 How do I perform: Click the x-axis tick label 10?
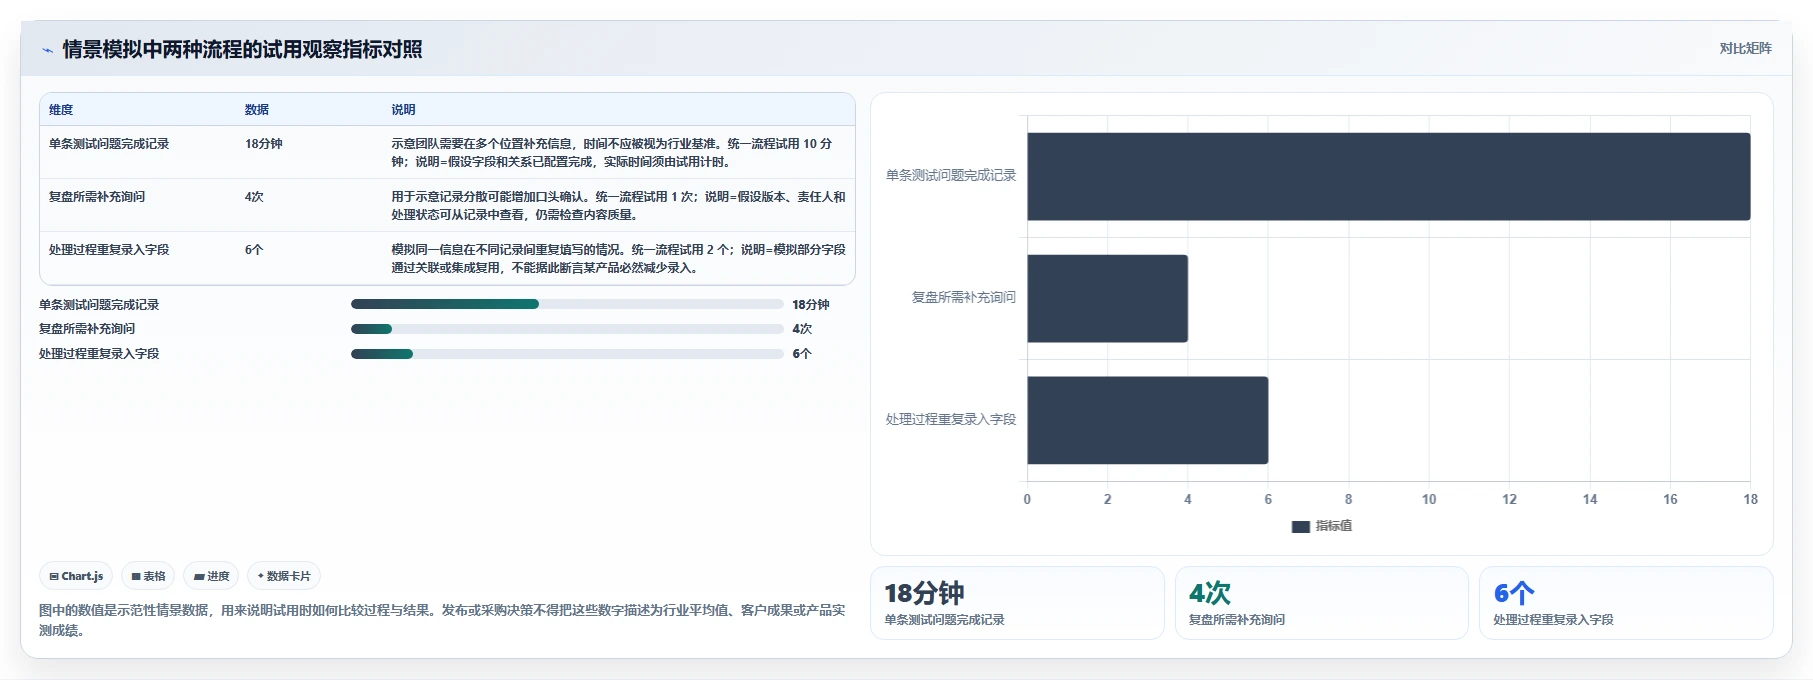1429,499
